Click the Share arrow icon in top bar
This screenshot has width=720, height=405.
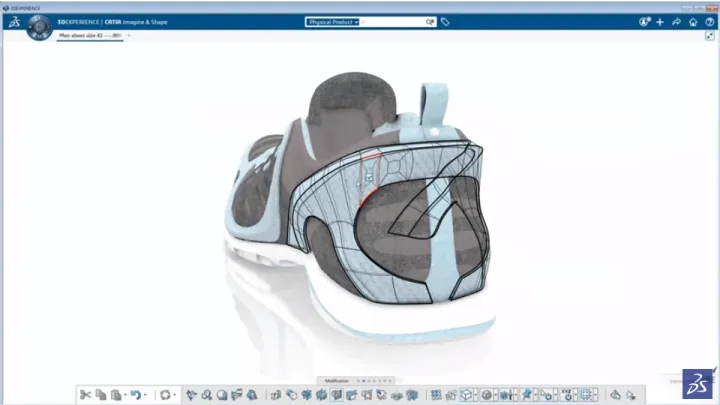[676, 21]
